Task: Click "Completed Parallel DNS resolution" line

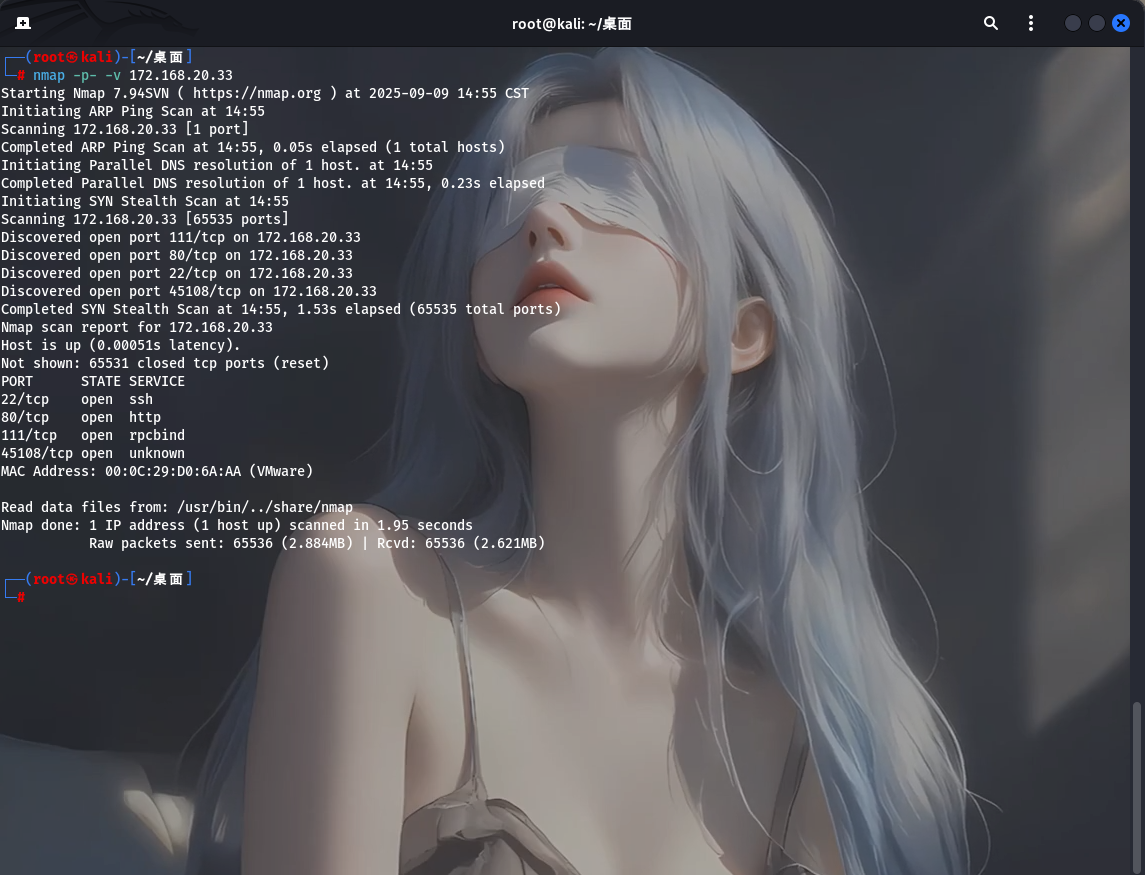Action: pyautogui.click(x=273, y=183)
